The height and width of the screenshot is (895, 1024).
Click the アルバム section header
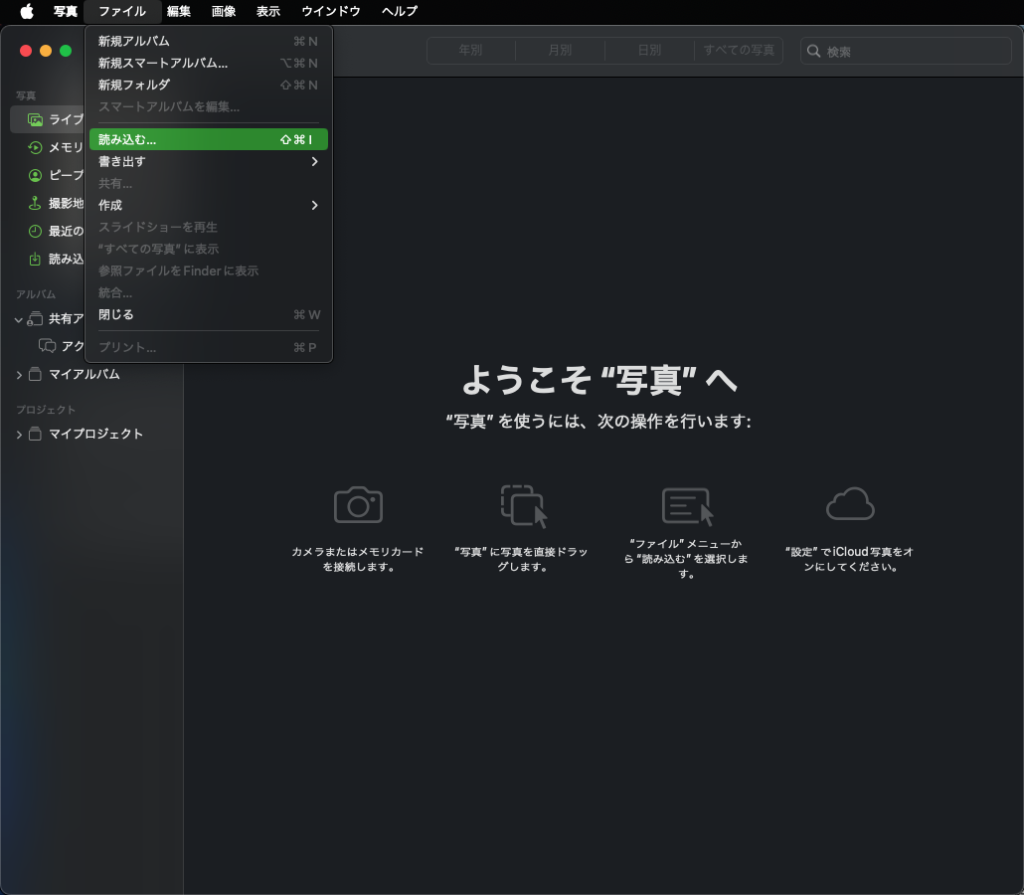[x=36, y=295]
